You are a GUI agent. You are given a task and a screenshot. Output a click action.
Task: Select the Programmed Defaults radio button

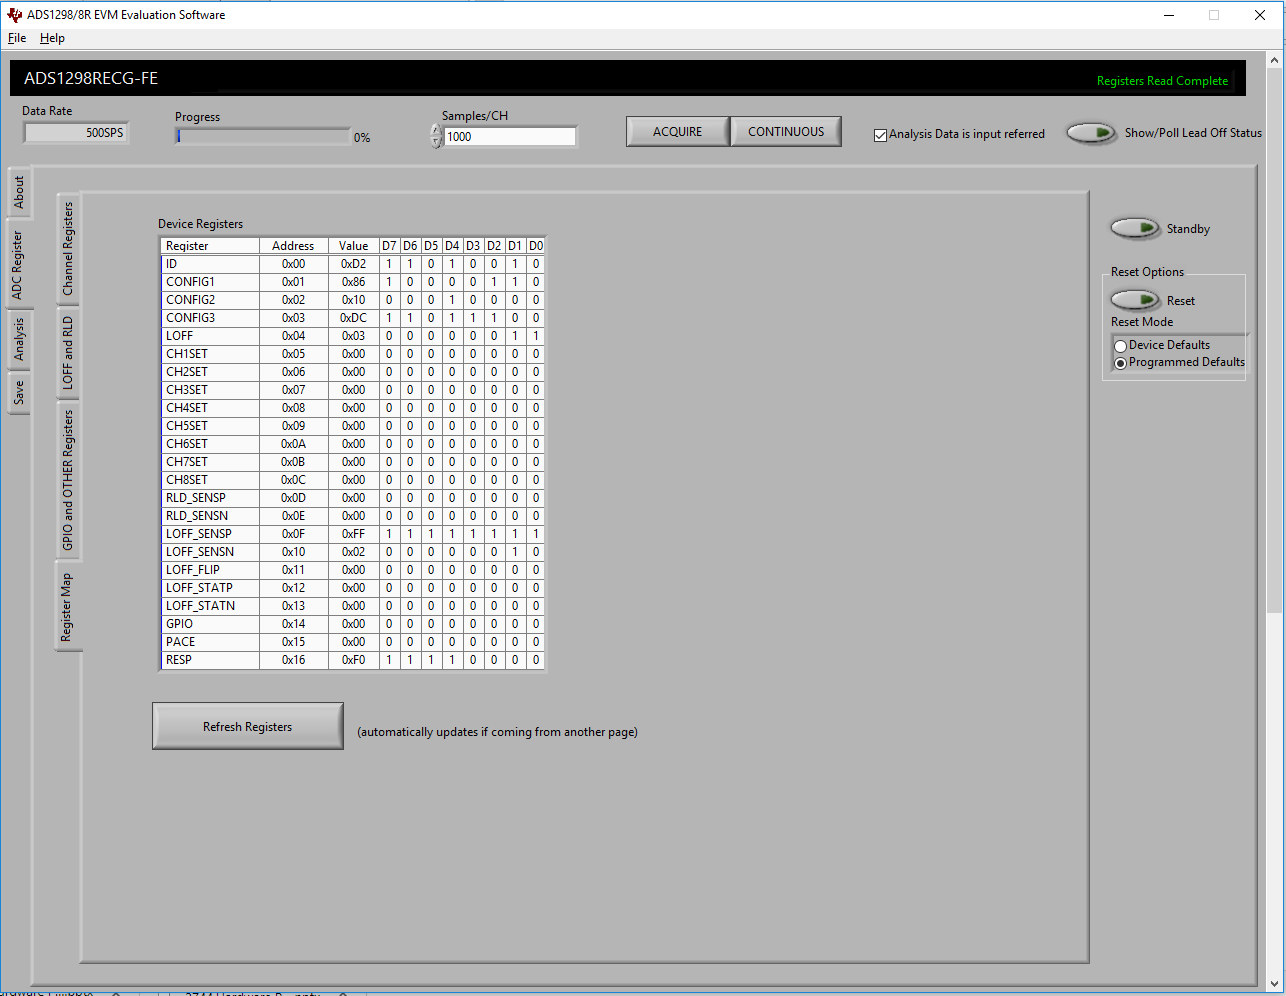(1121, 363)
